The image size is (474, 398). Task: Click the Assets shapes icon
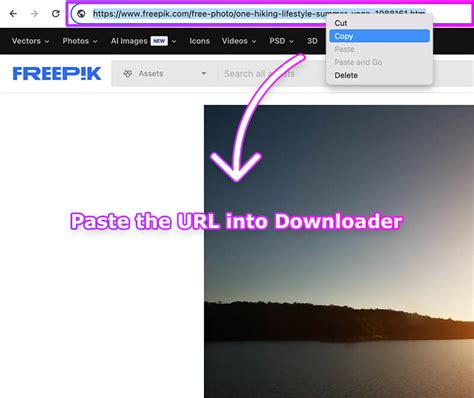click(x=128, y=74)
